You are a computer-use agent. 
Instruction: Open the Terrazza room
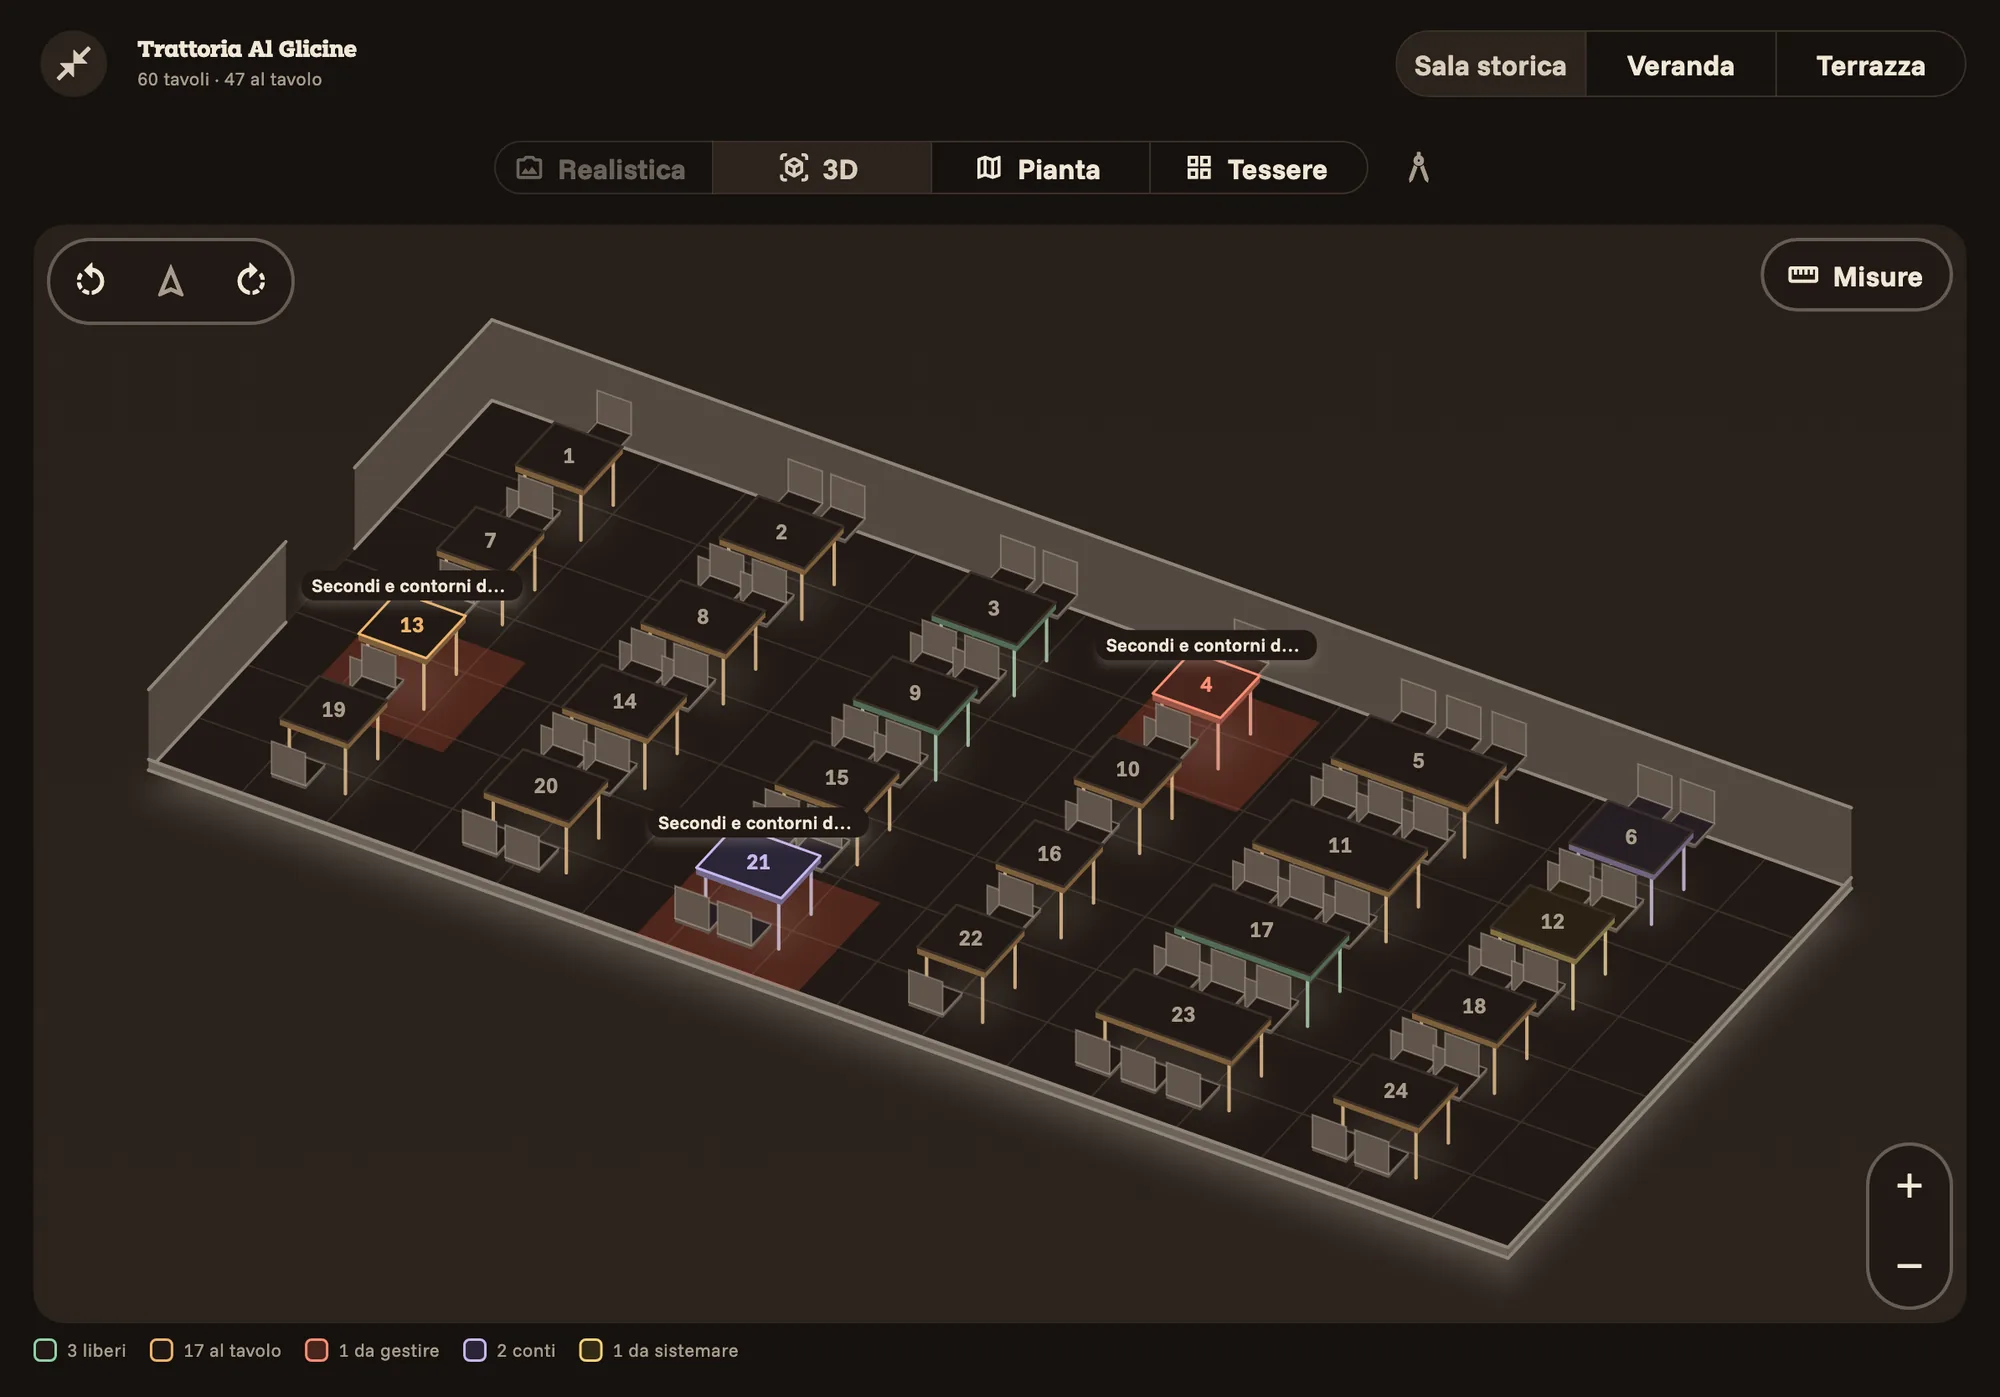[1870, 65]
